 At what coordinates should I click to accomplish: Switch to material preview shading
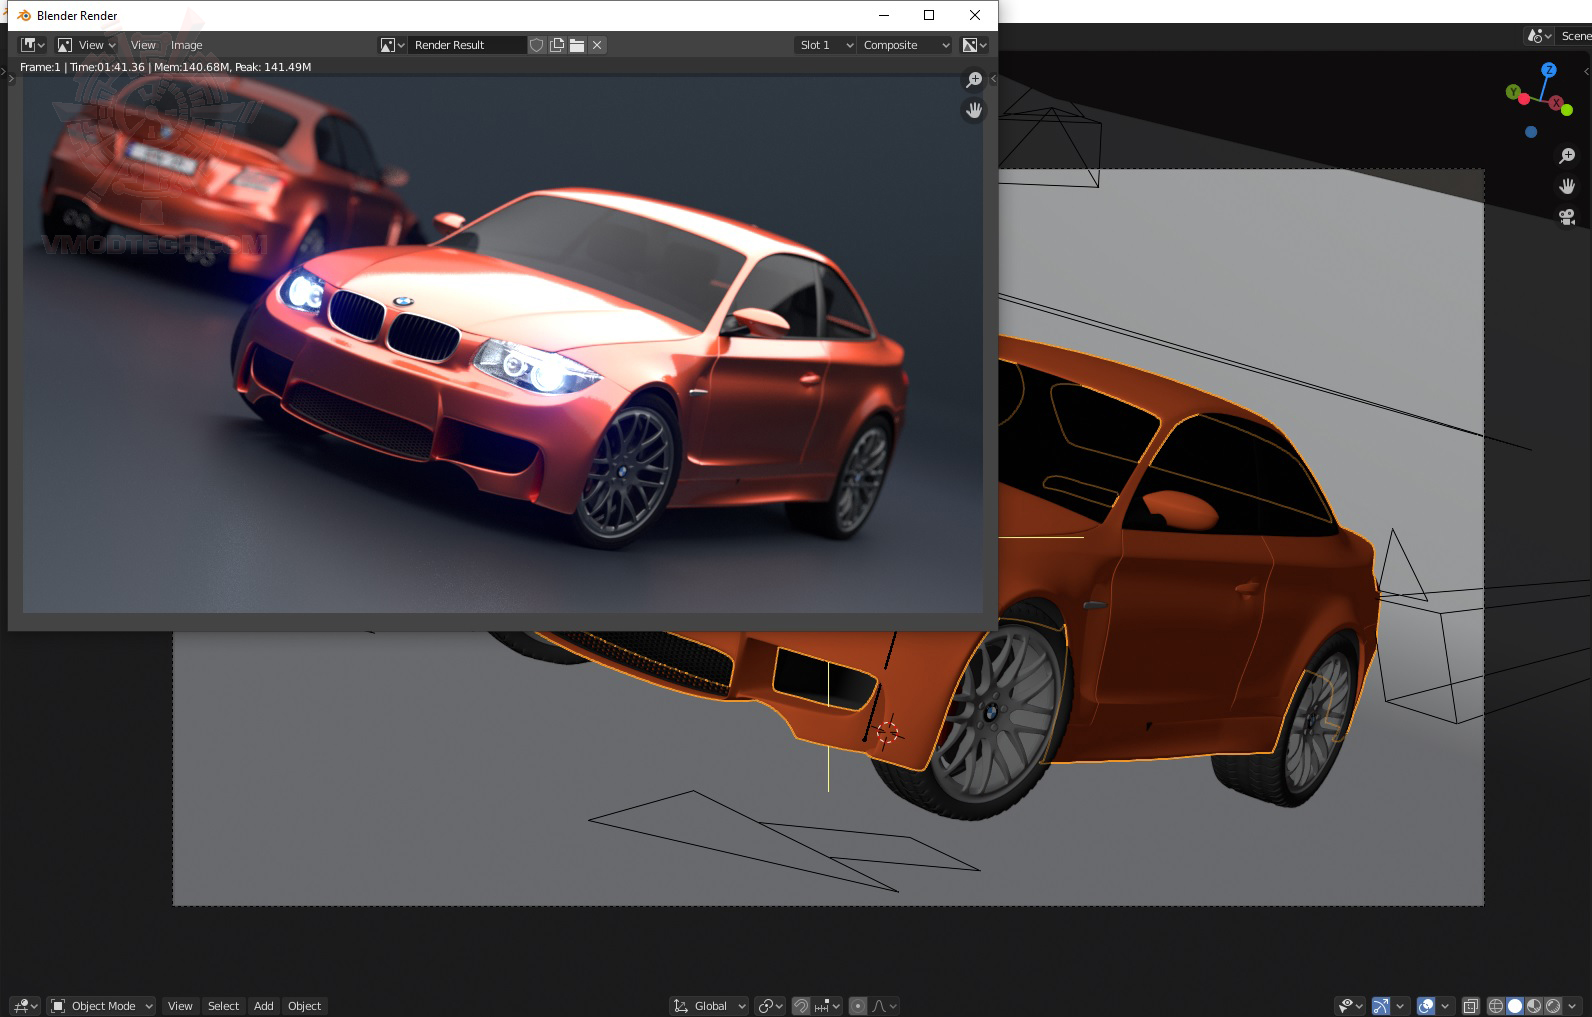(1534, 1006)
